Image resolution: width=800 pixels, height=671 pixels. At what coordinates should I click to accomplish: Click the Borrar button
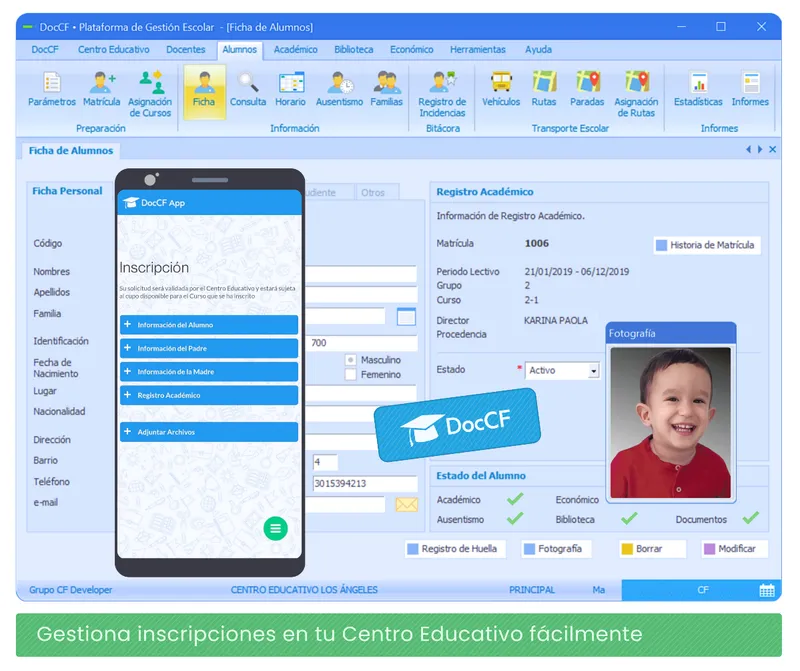[652, 549]
